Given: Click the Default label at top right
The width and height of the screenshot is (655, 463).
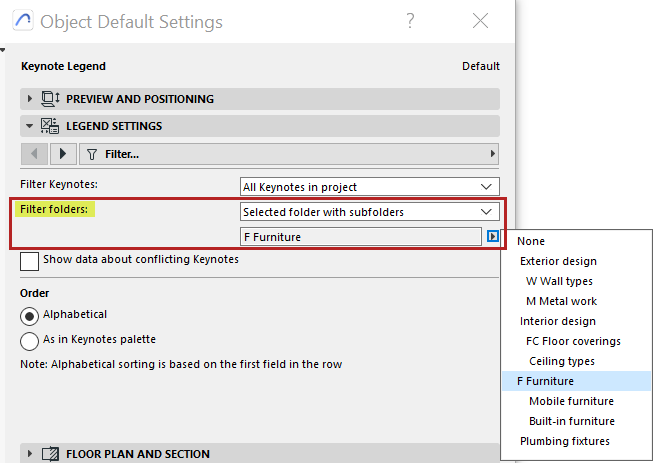Looking at the screenshot, I should click(481, 66).
